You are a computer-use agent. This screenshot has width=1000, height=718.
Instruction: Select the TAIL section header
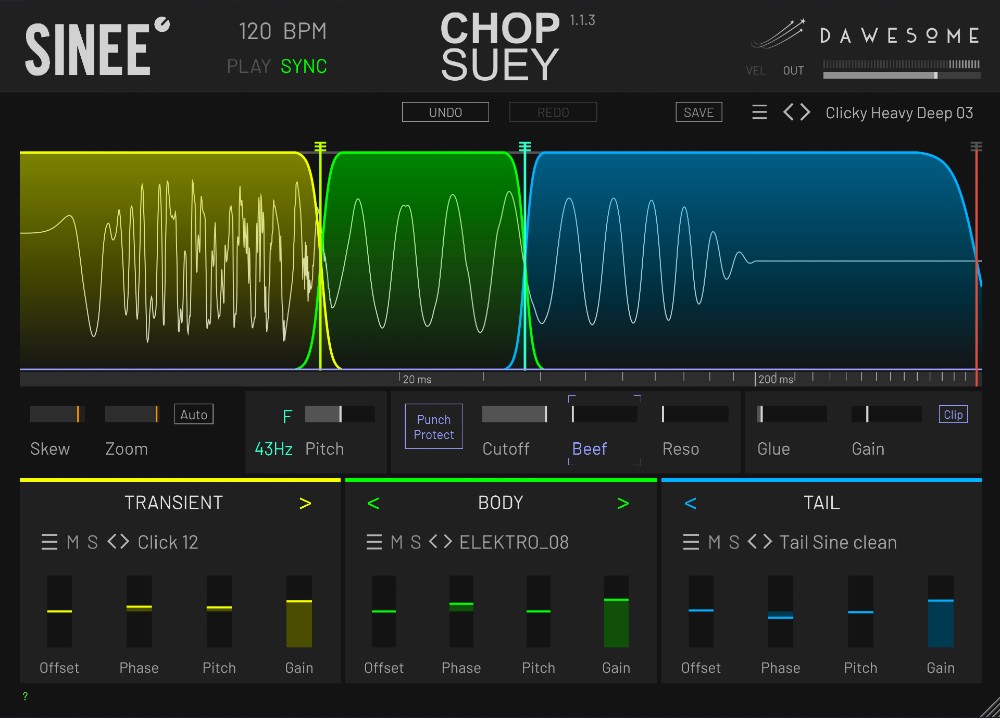click(x=821, y=503)
